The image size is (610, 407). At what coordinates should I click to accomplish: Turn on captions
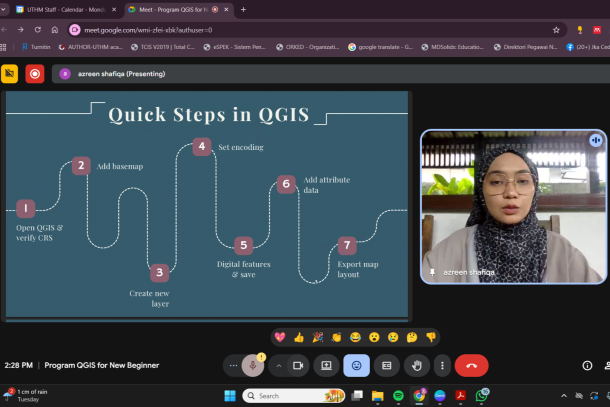click(387, 366)
